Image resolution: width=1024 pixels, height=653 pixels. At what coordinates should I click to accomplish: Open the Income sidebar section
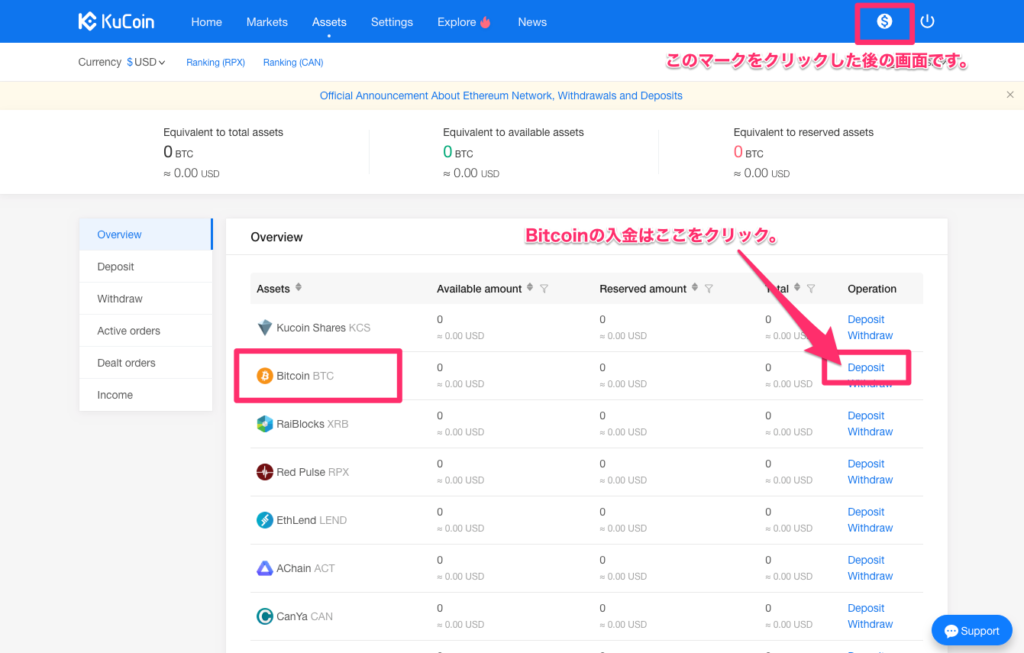[x=146, y=394]
